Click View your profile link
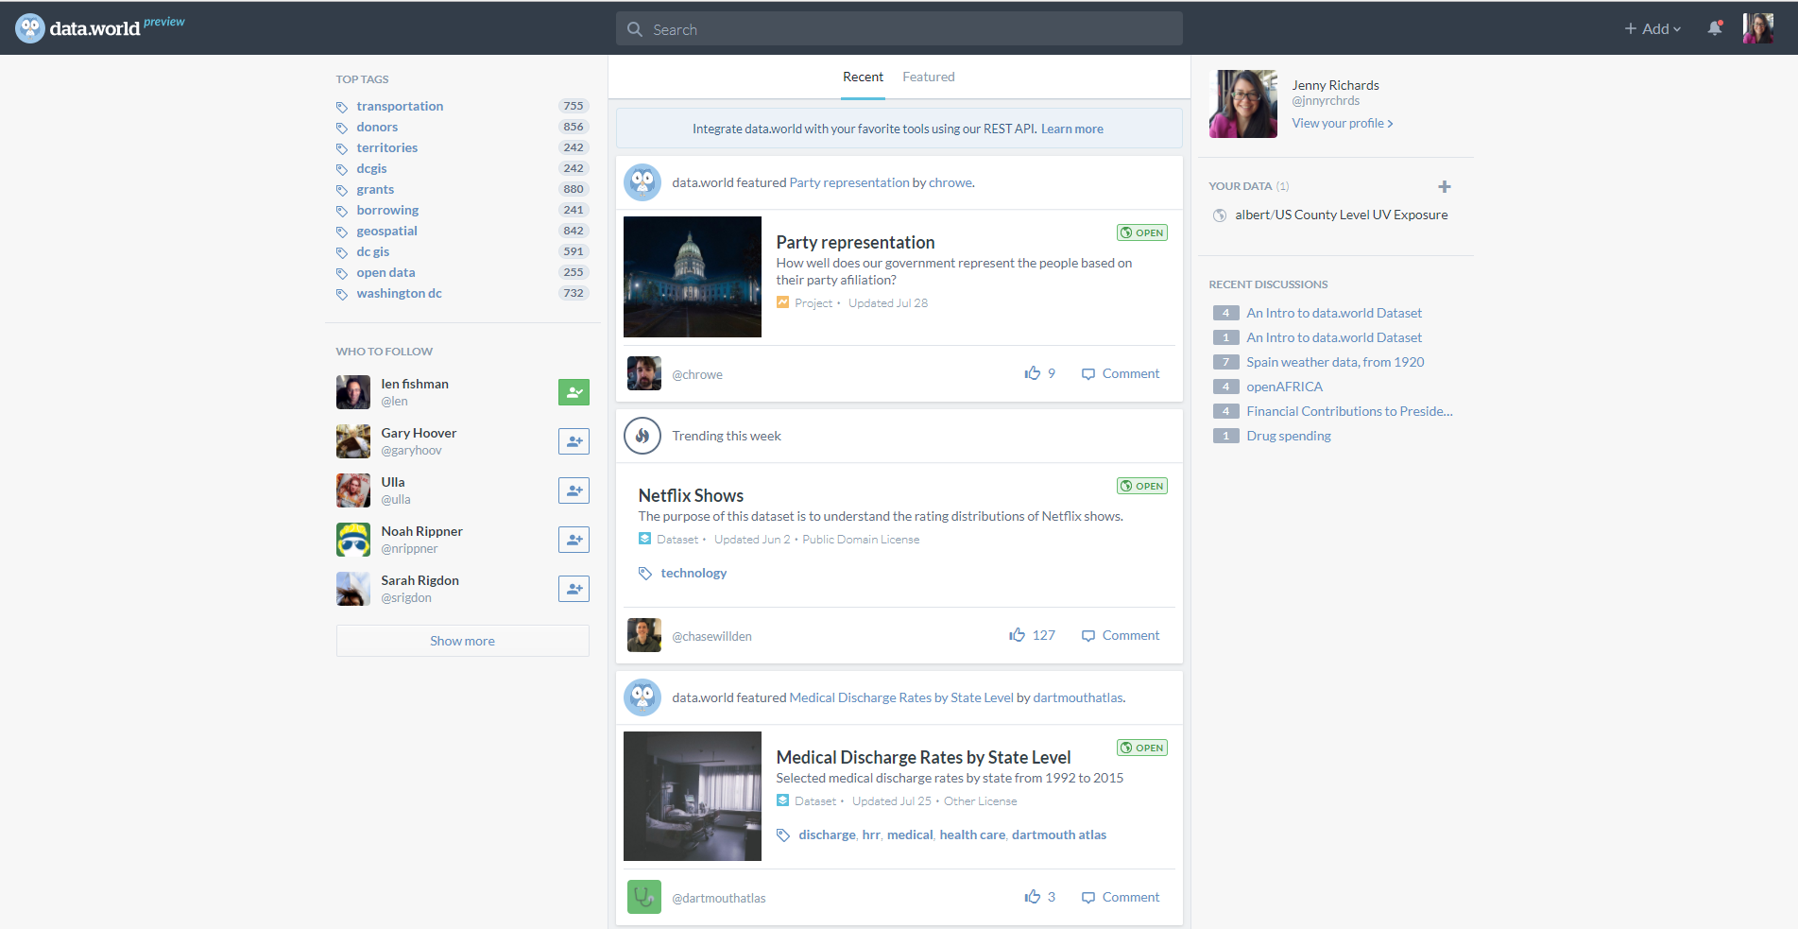 pyautogui.click(x=1342, y=123)
